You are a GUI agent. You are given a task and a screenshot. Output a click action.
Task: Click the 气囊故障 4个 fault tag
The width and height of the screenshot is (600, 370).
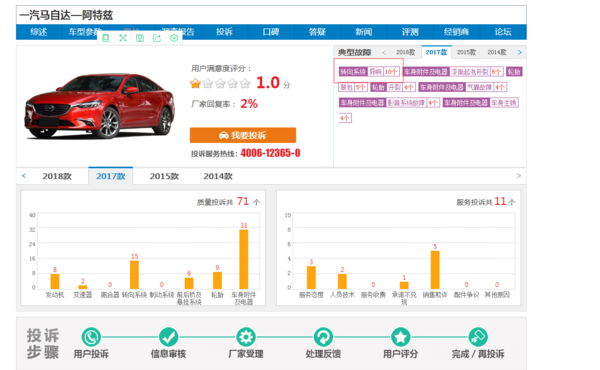pos(463,87)
